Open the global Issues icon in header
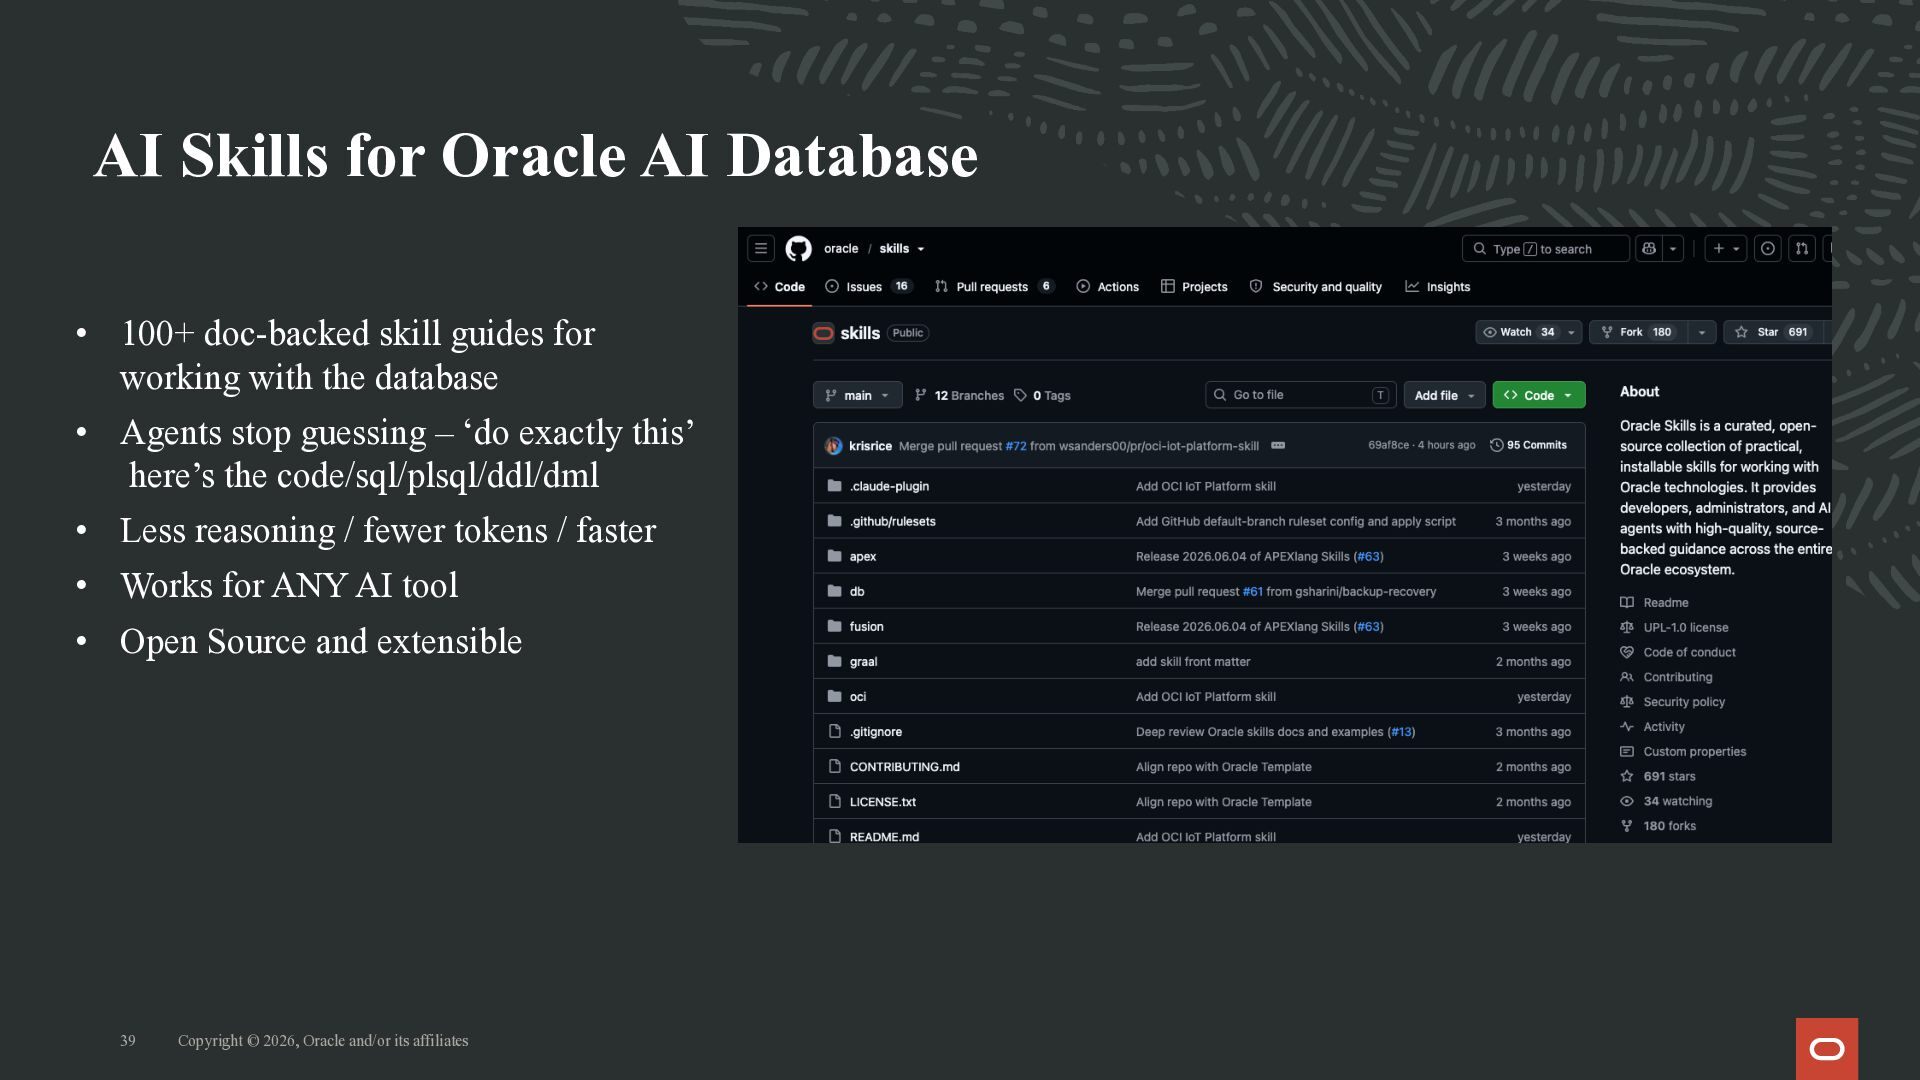The image size is (1920, 1080). (x=1768, y=249)
